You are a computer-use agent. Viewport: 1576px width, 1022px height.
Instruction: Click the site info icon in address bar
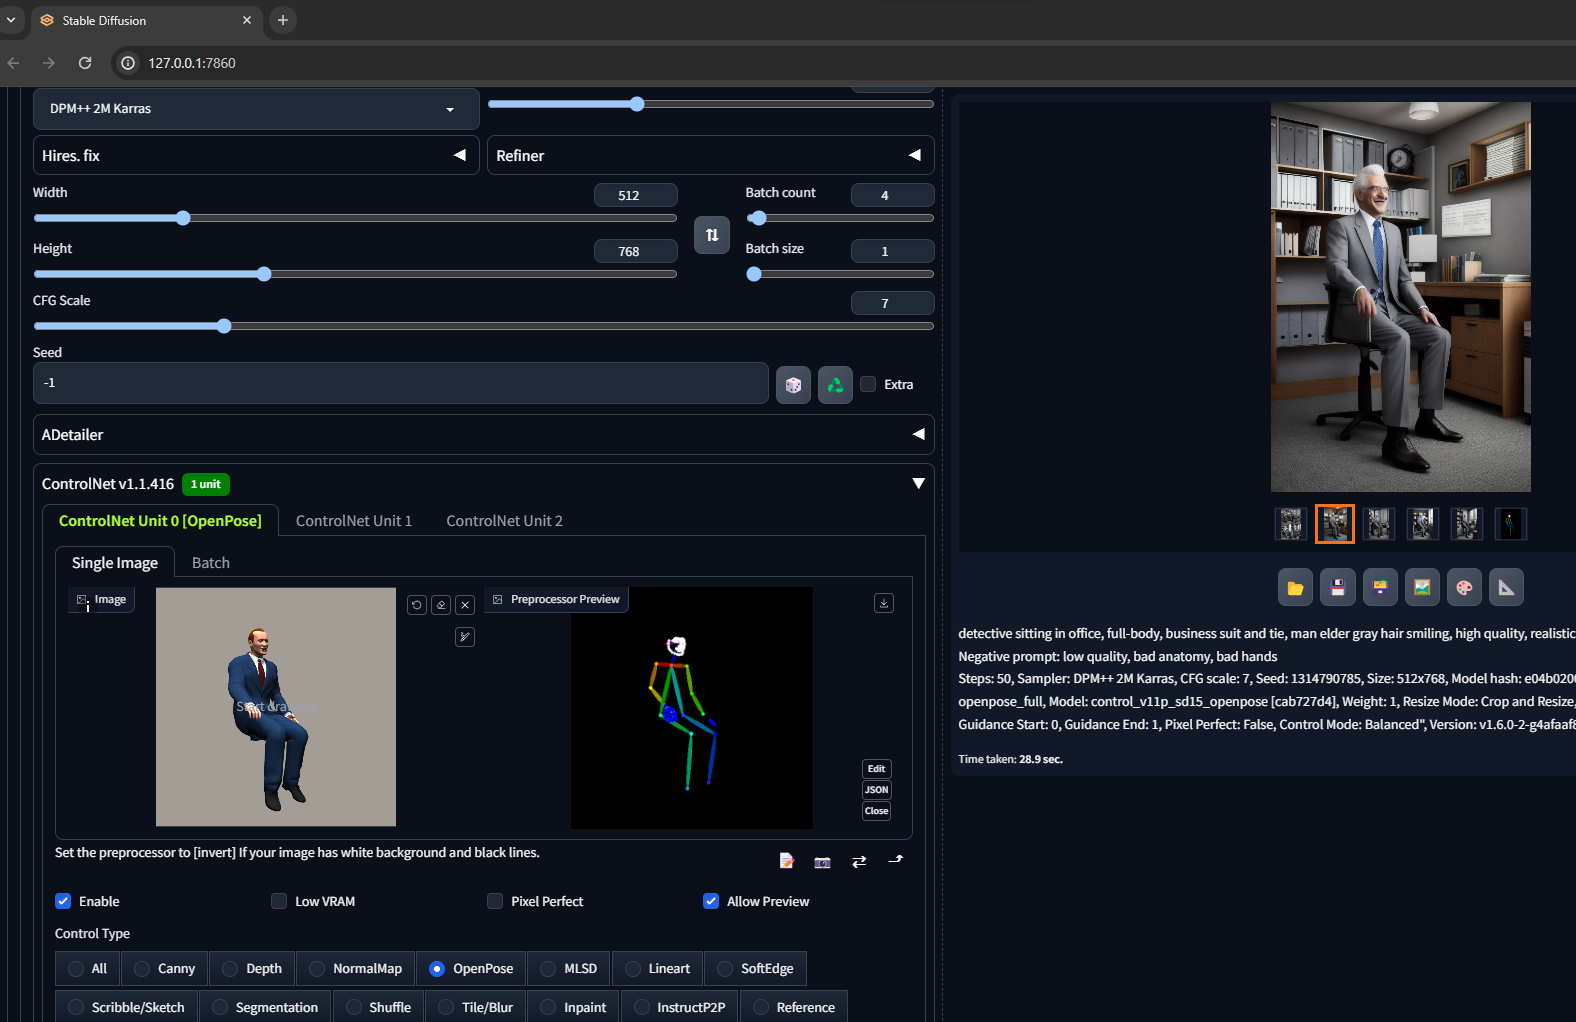(128, 63)
